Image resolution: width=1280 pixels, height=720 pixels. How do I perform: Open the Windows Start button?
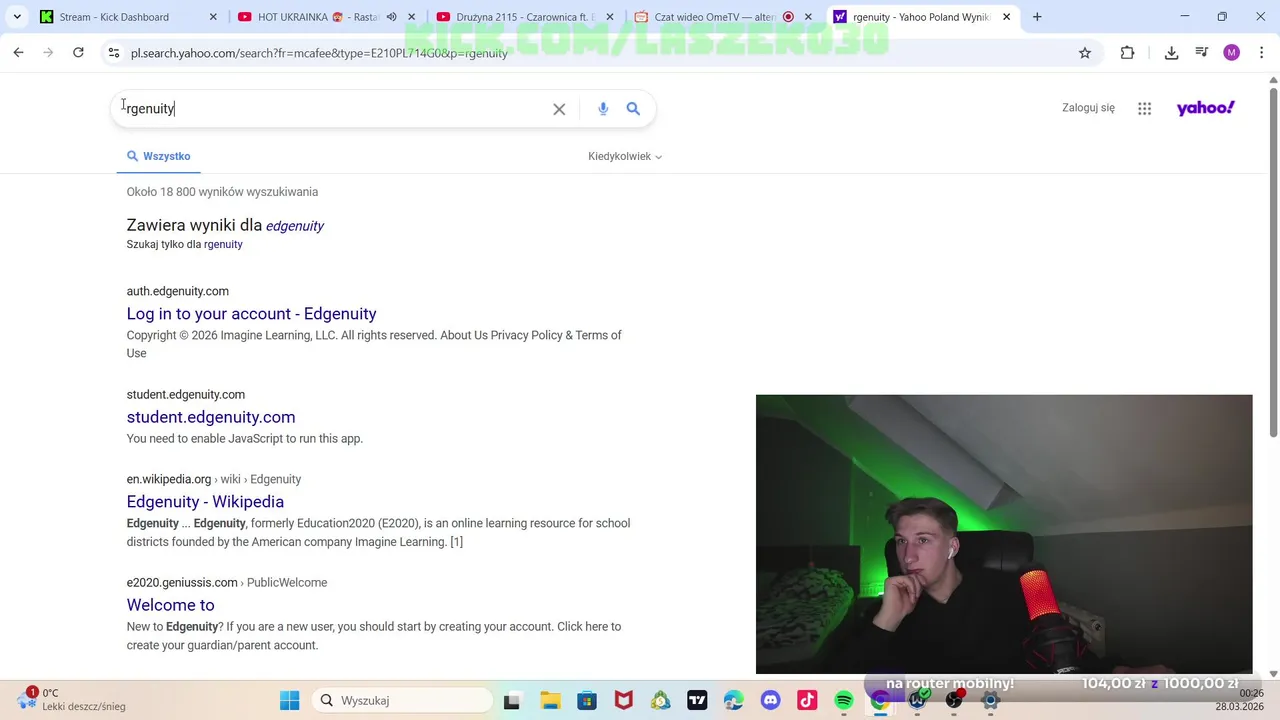coord(290,701)
